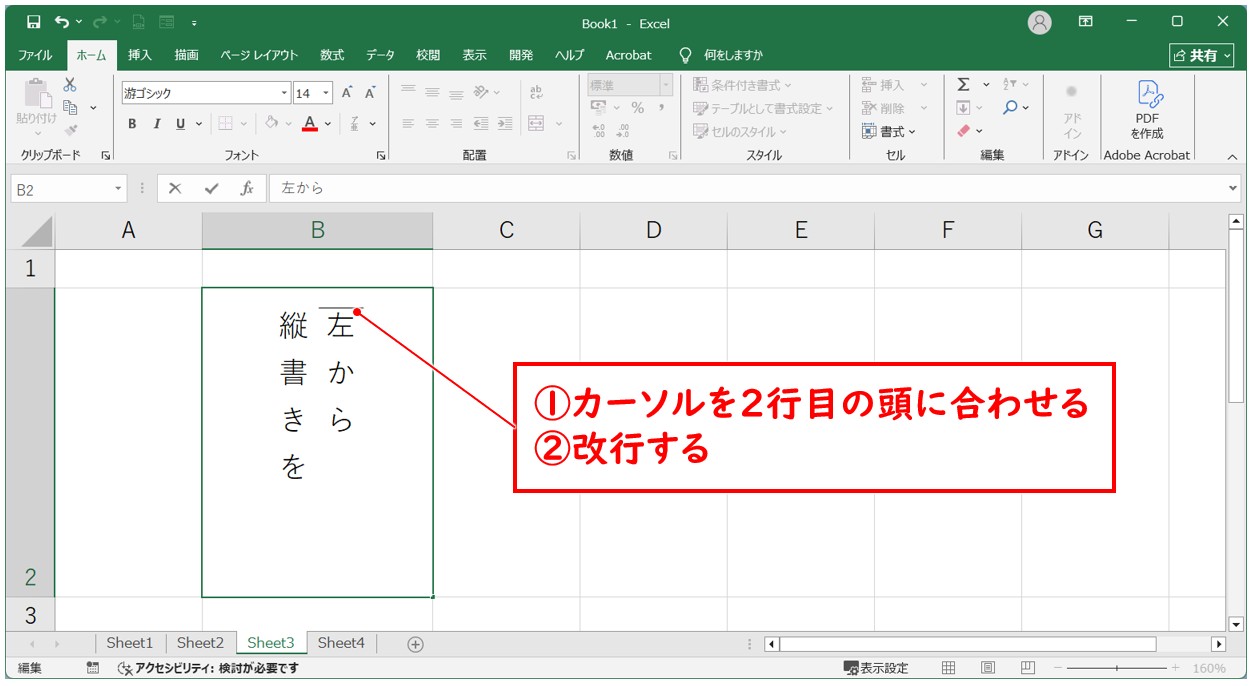Open the 書式 format dropdown in セル group

889,131
